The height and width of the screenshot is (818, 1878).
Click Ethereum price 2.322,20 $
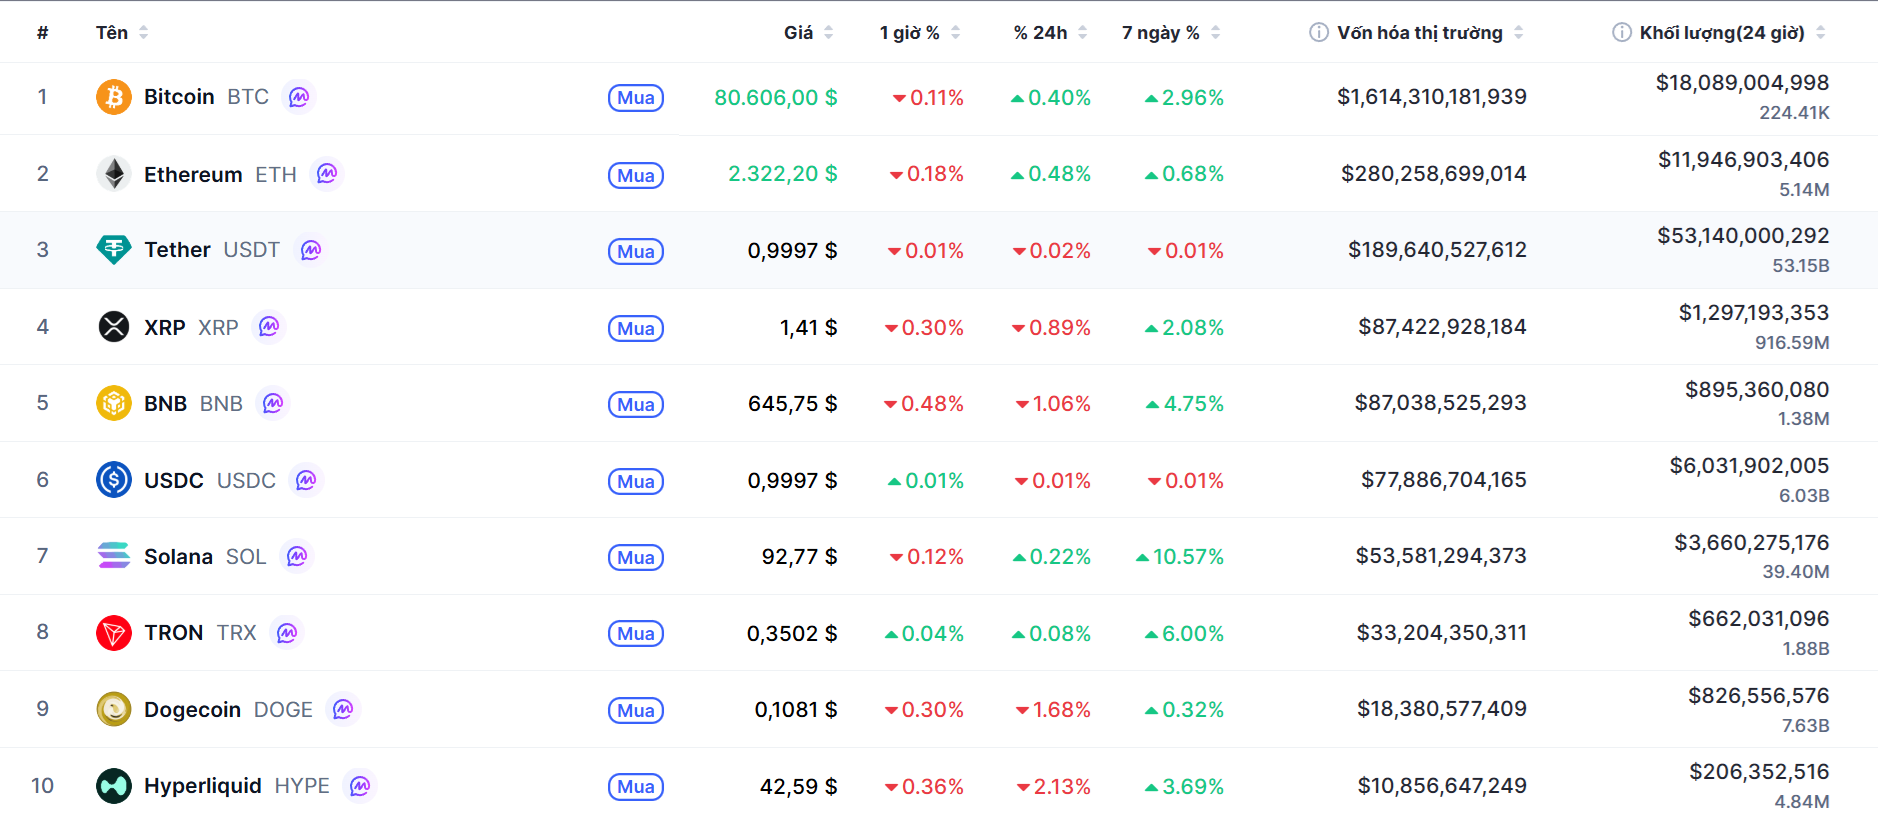point(783,174)
